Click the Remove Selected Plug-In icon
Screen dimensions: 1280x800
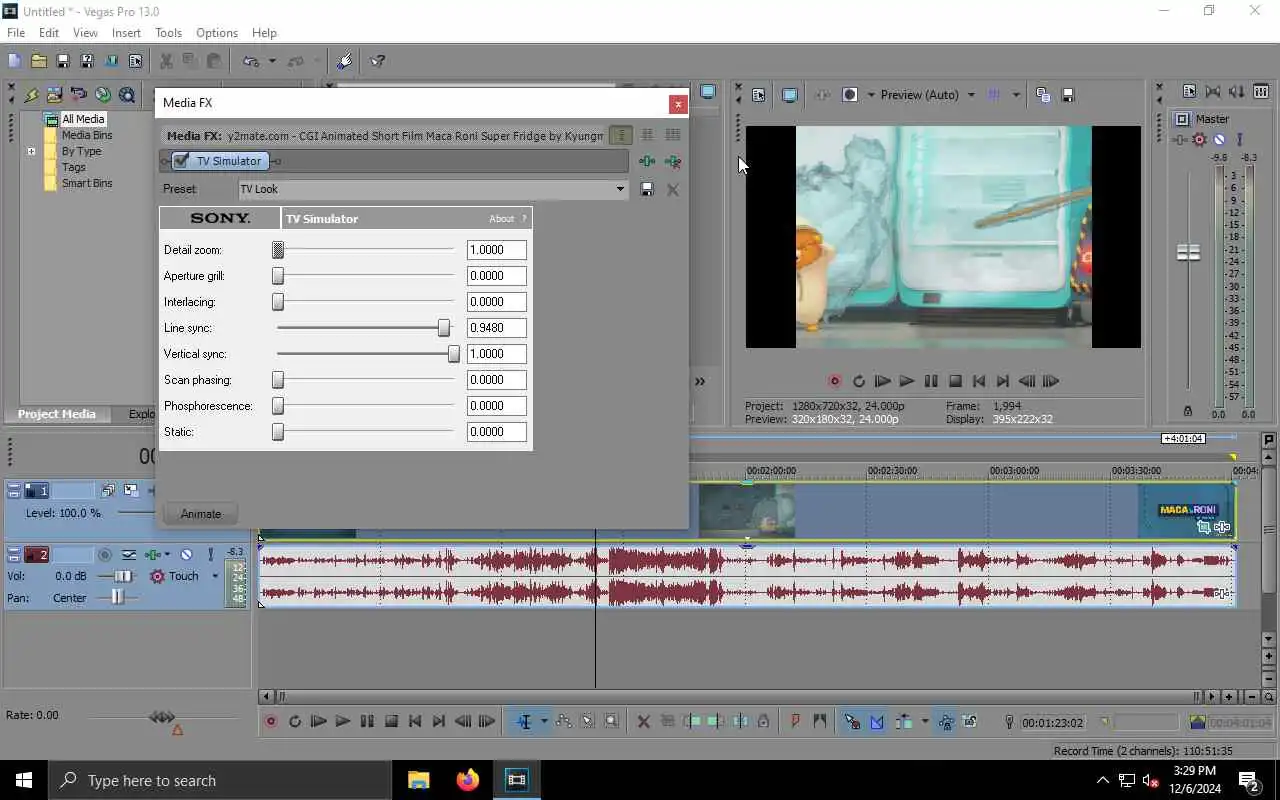click(673, 161)
